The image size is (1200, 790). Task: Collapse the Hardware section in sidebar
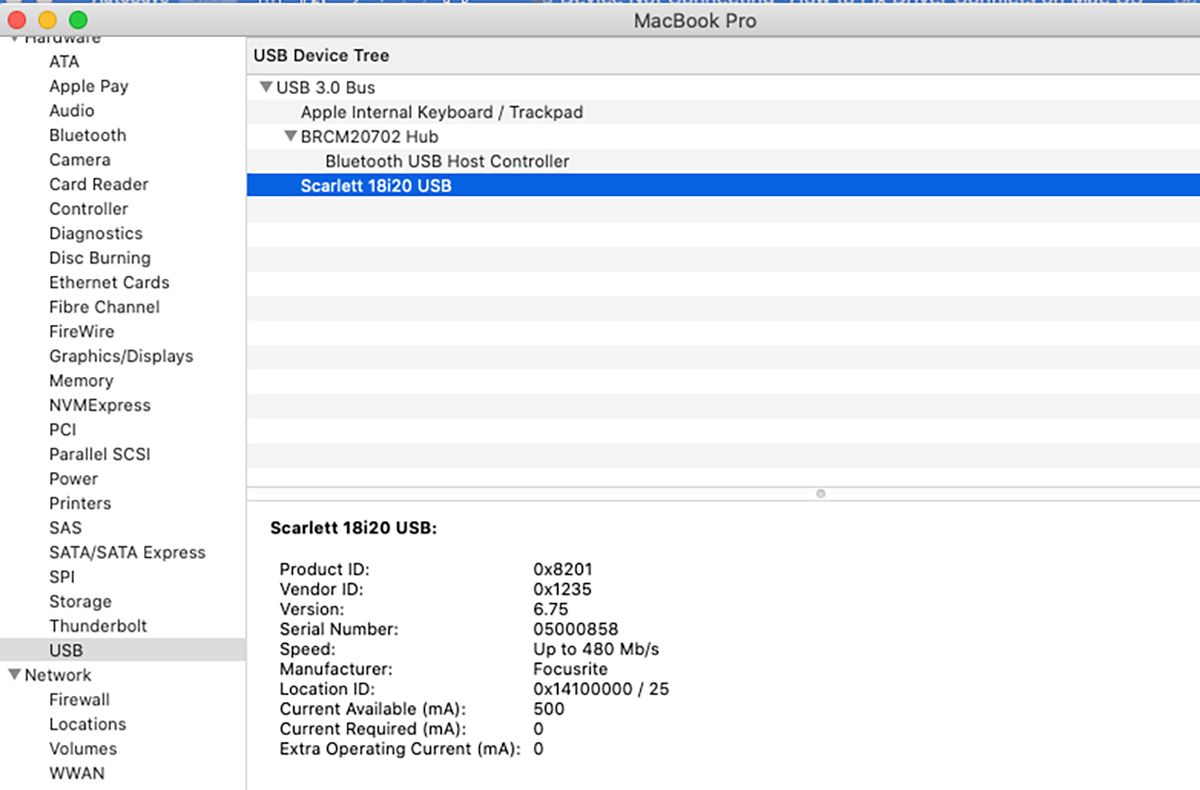click(14, 37)
